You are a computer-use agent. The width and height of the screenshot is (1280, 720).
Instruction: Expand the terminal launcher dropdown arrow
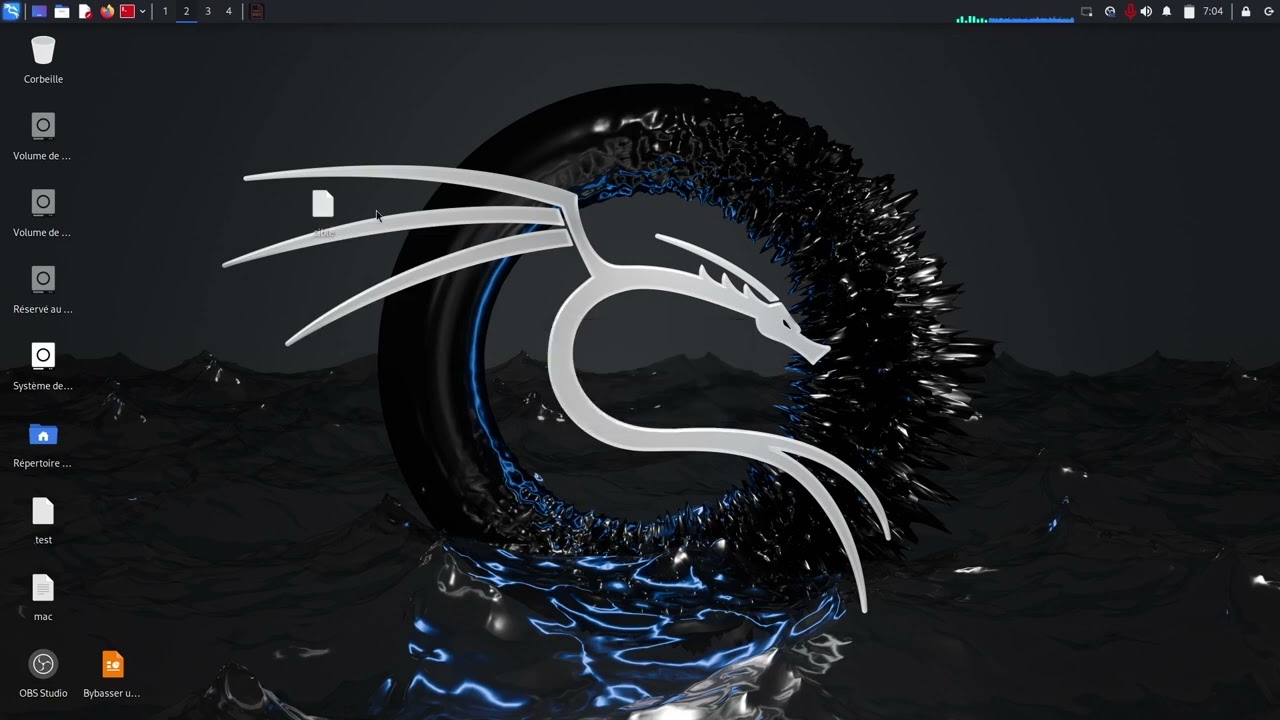pos(143,12)
